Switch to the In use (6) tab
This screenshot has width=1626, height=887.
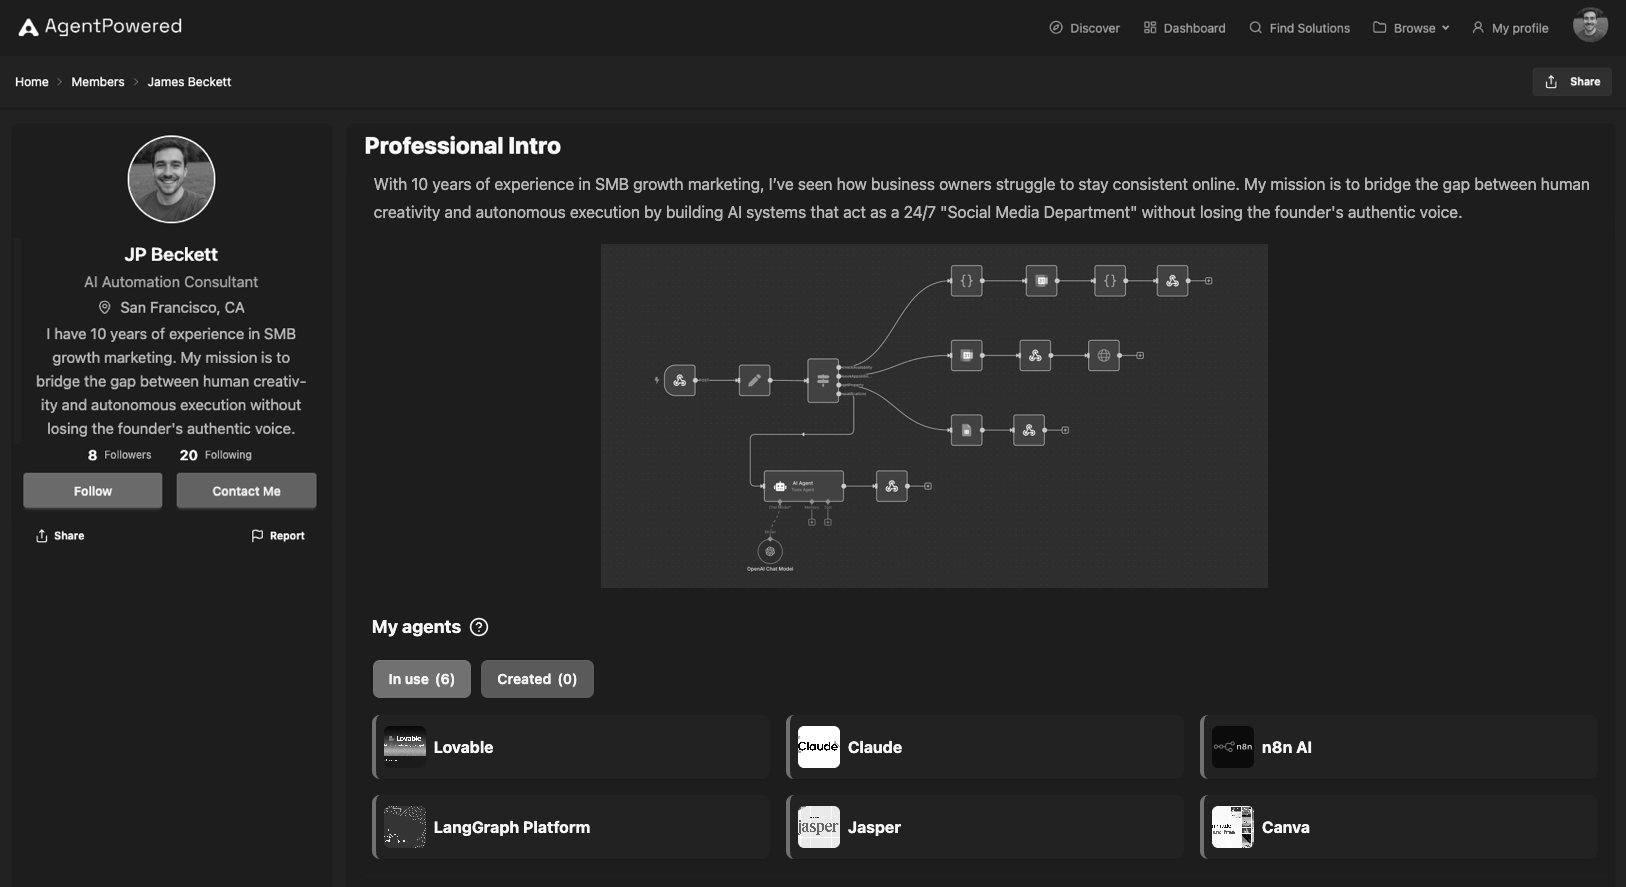422,679
